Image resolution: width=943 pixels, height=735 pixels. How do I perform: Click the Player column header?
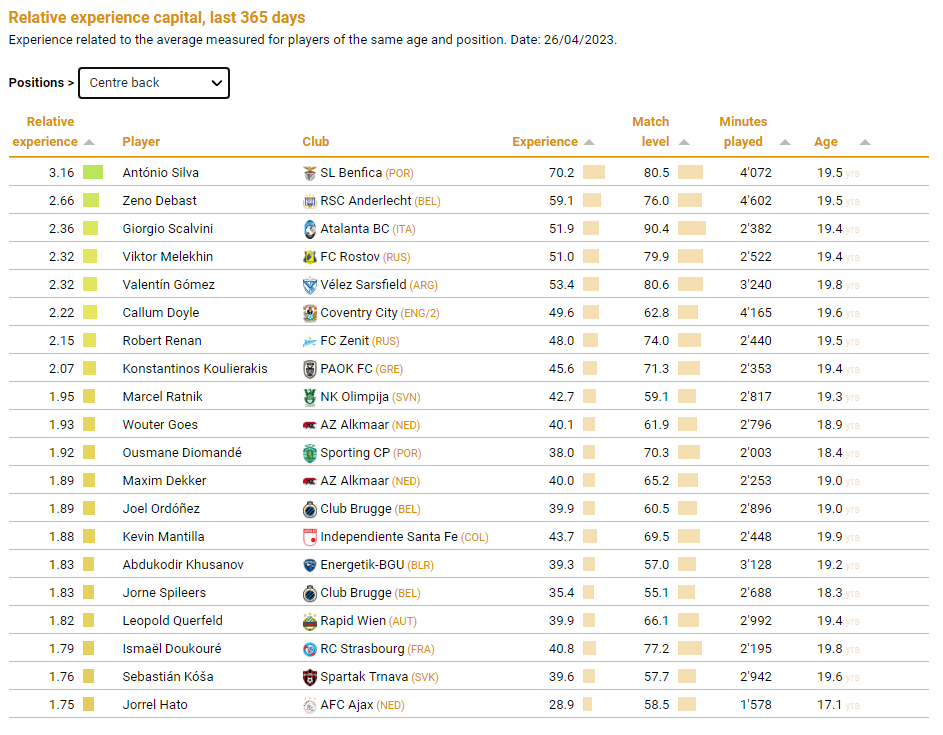[141, 142]
